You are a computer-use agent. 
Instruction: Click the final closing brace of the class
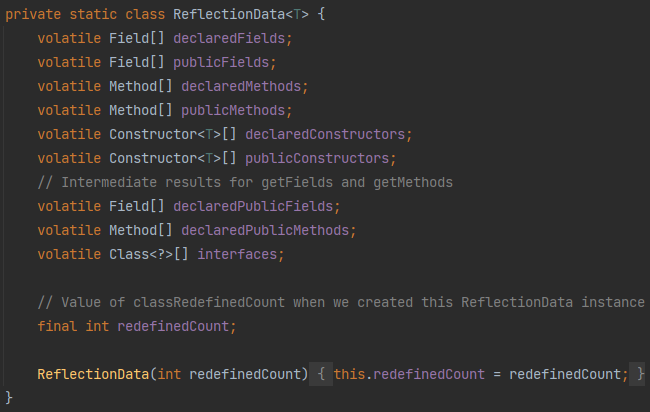click(x=10, y=398)
